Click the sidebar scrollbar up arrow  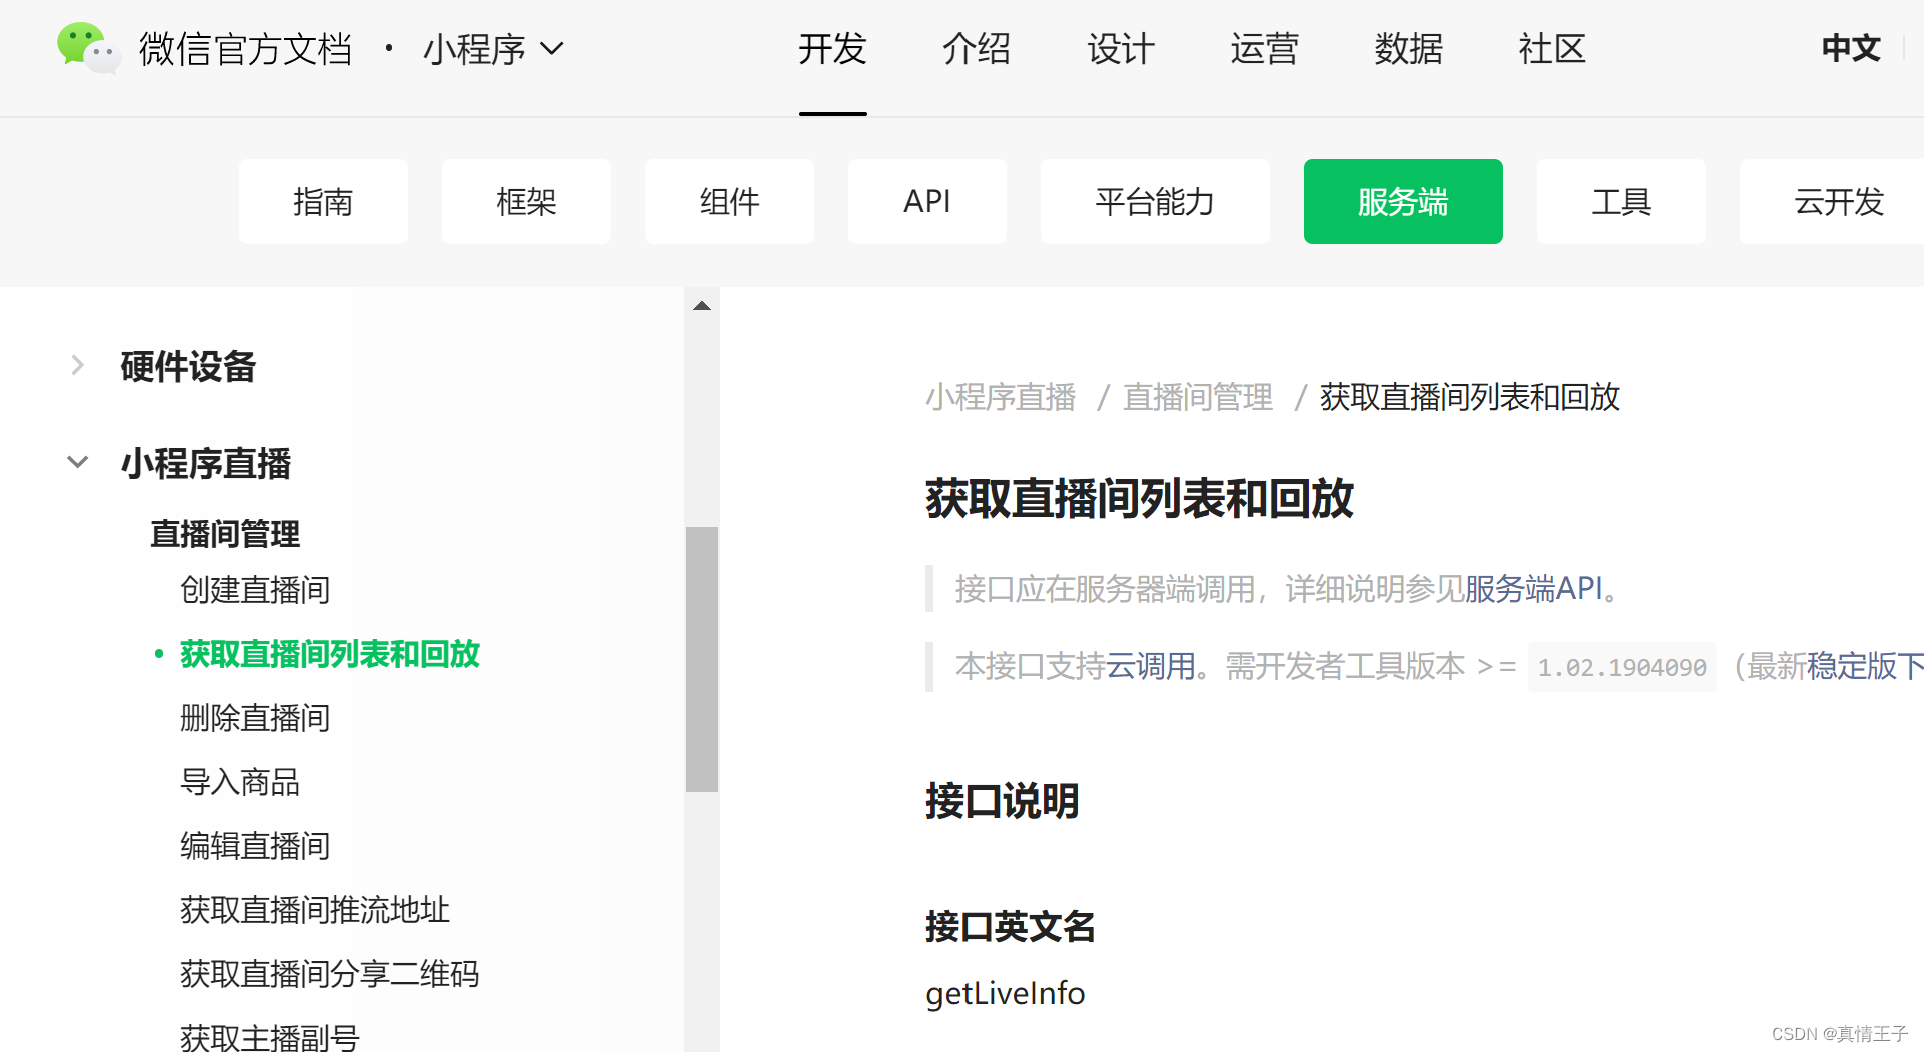point(702,306)
